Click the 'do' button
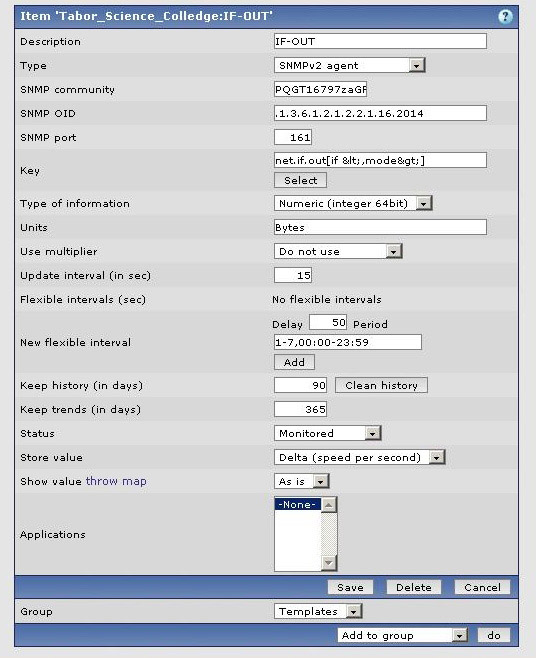Image resolution: width=536 pixels, height=658 pixels. (494, 635)
